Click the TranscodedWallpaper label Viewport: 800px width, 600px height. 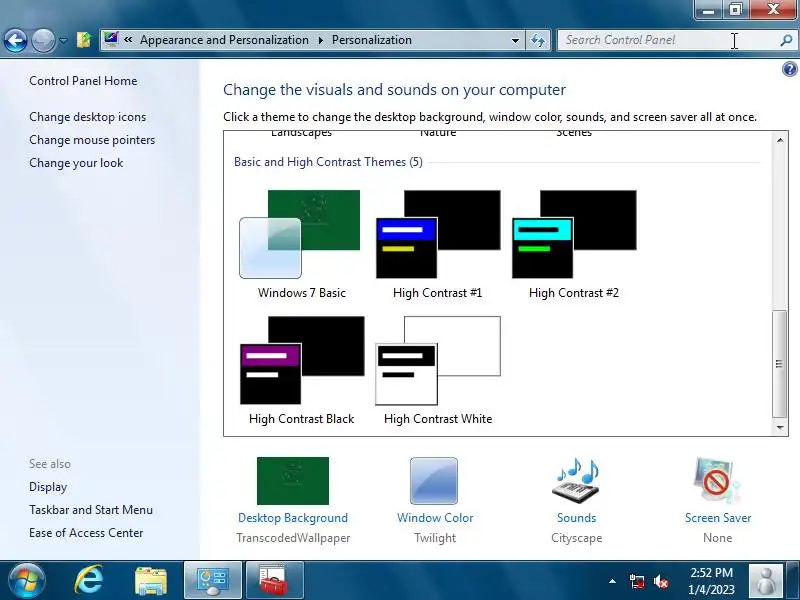pos(293,538)
